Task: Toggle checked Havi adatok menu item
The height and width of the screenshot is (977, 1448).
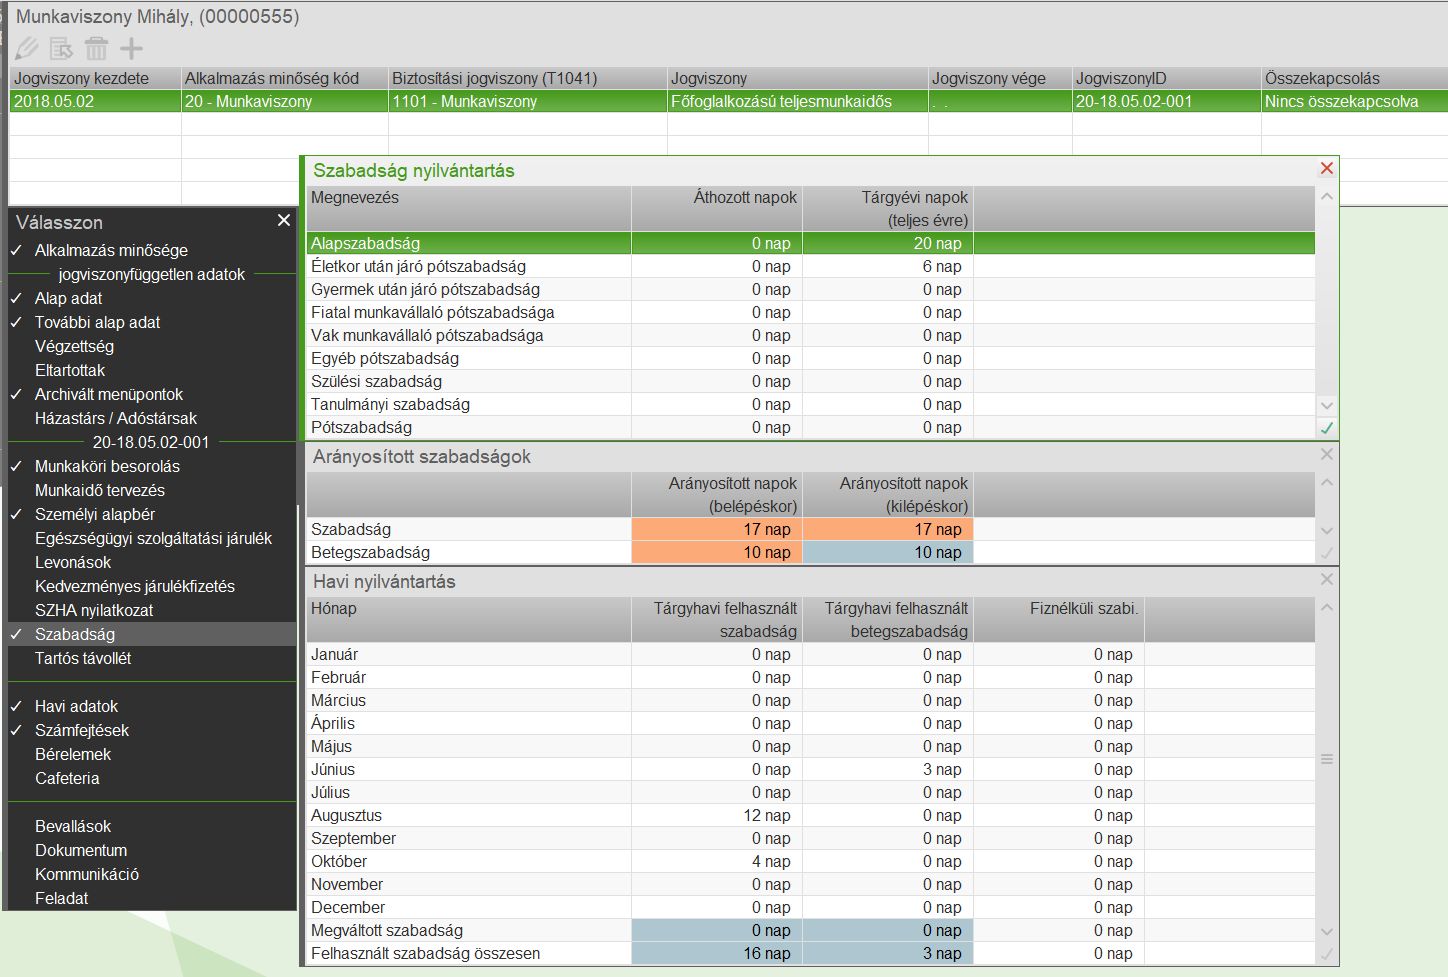Action: coord(76,706)
